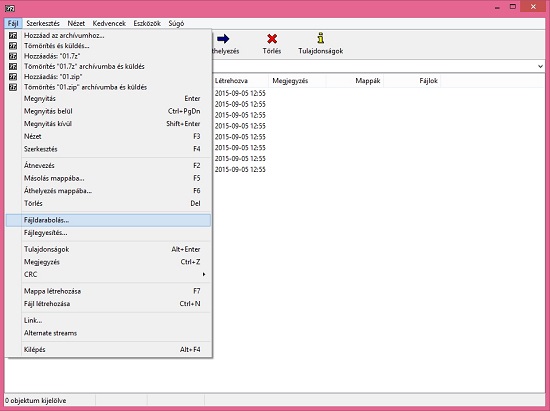Screen dimensions: 550x411
Task: Click the highlighted 'Fájldarabolás...' item
Action: point(108,220)
